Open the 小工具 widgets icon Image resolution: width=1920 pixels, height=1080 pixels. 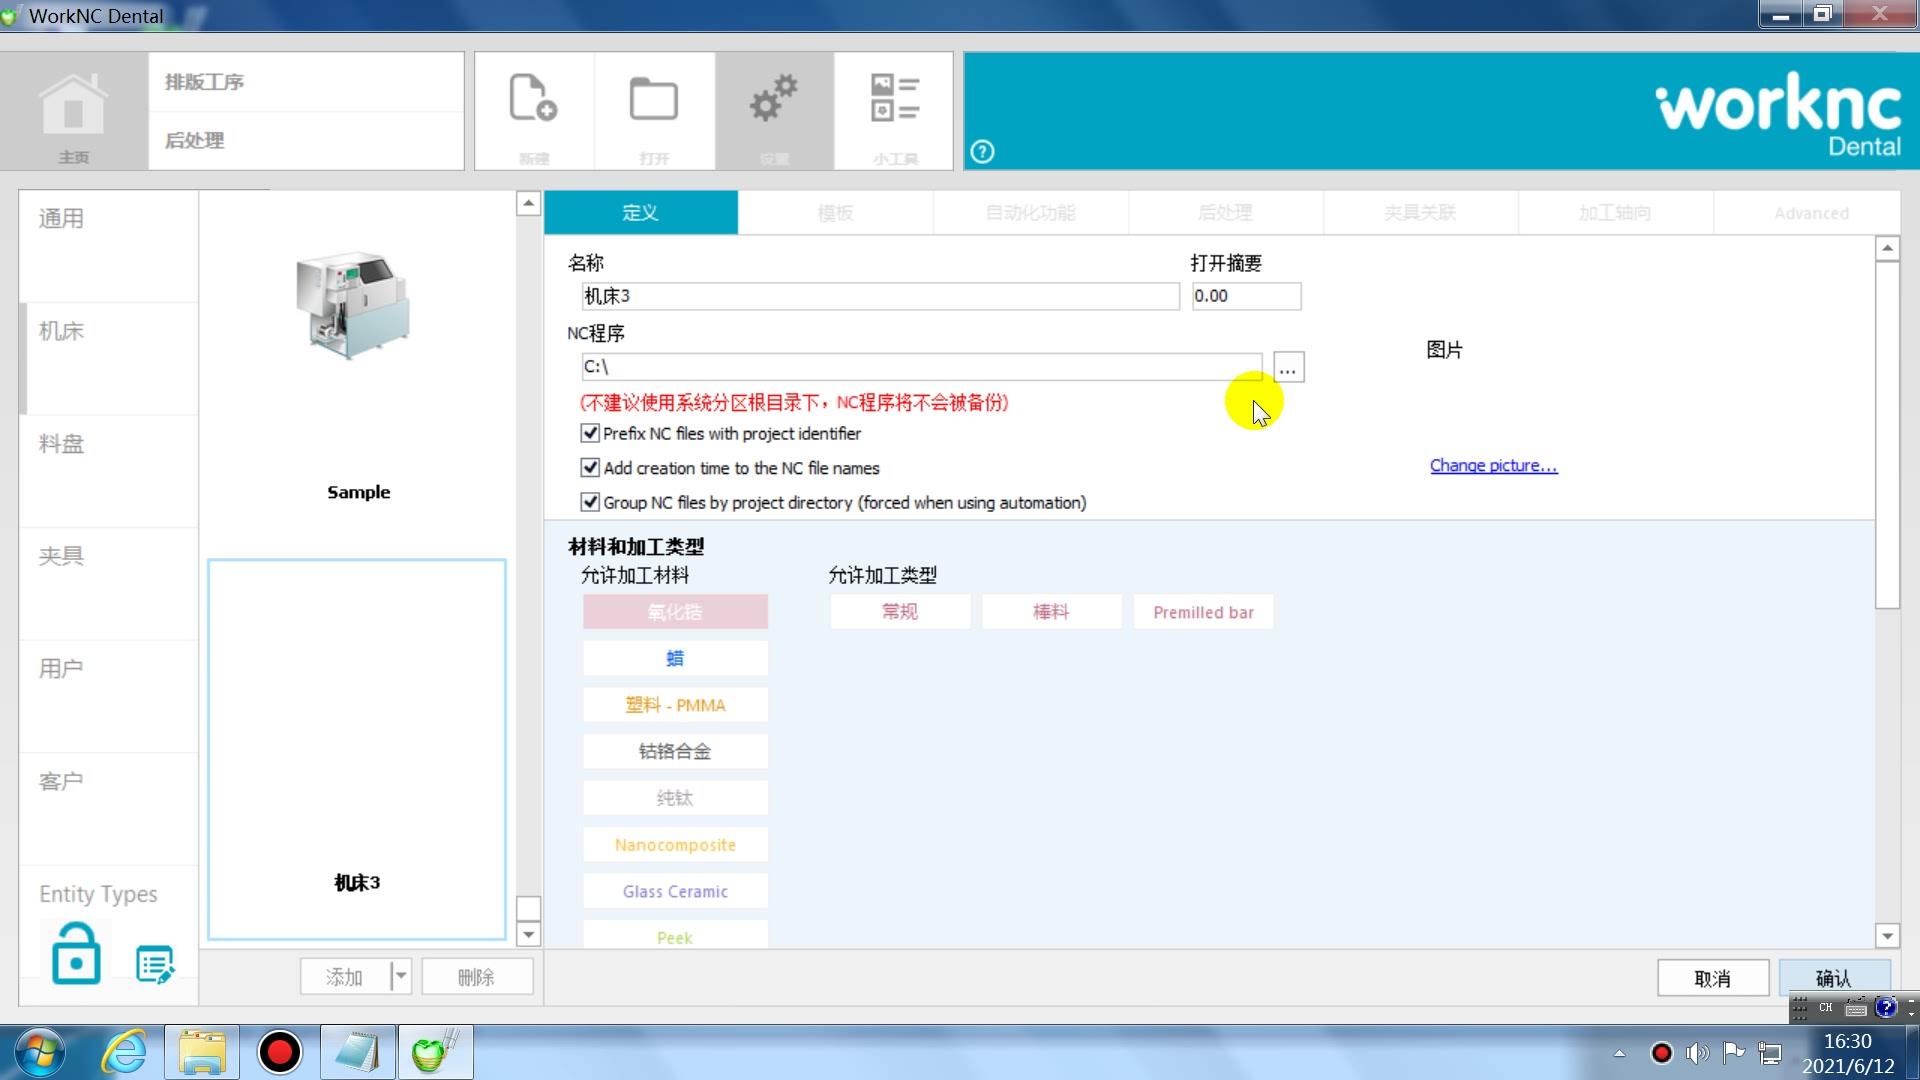894,112
